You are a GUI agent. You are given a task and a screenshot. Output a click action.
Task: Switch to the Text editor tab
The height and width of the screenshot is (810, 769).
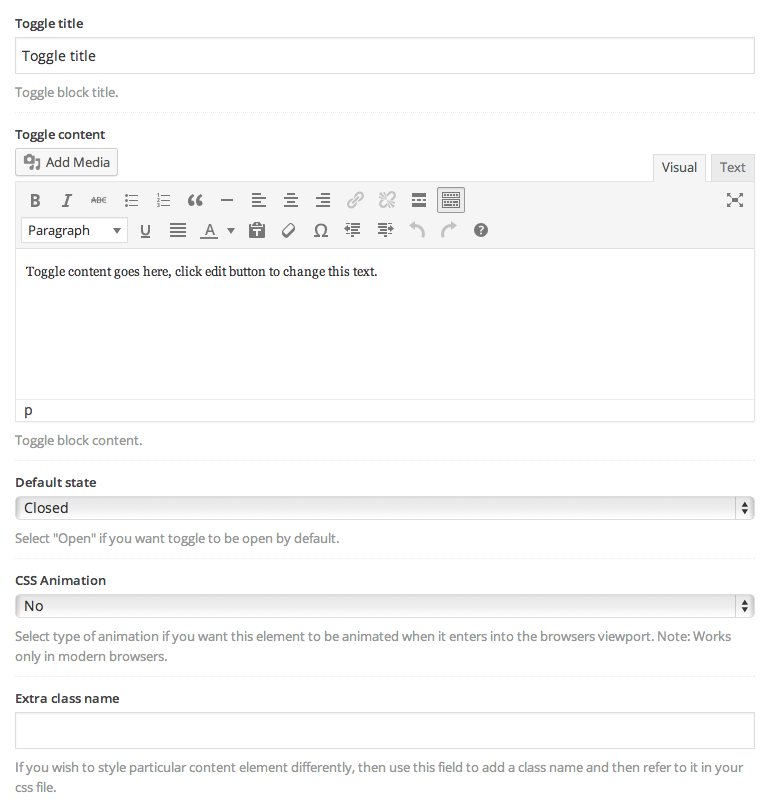(x=732, y=168)
